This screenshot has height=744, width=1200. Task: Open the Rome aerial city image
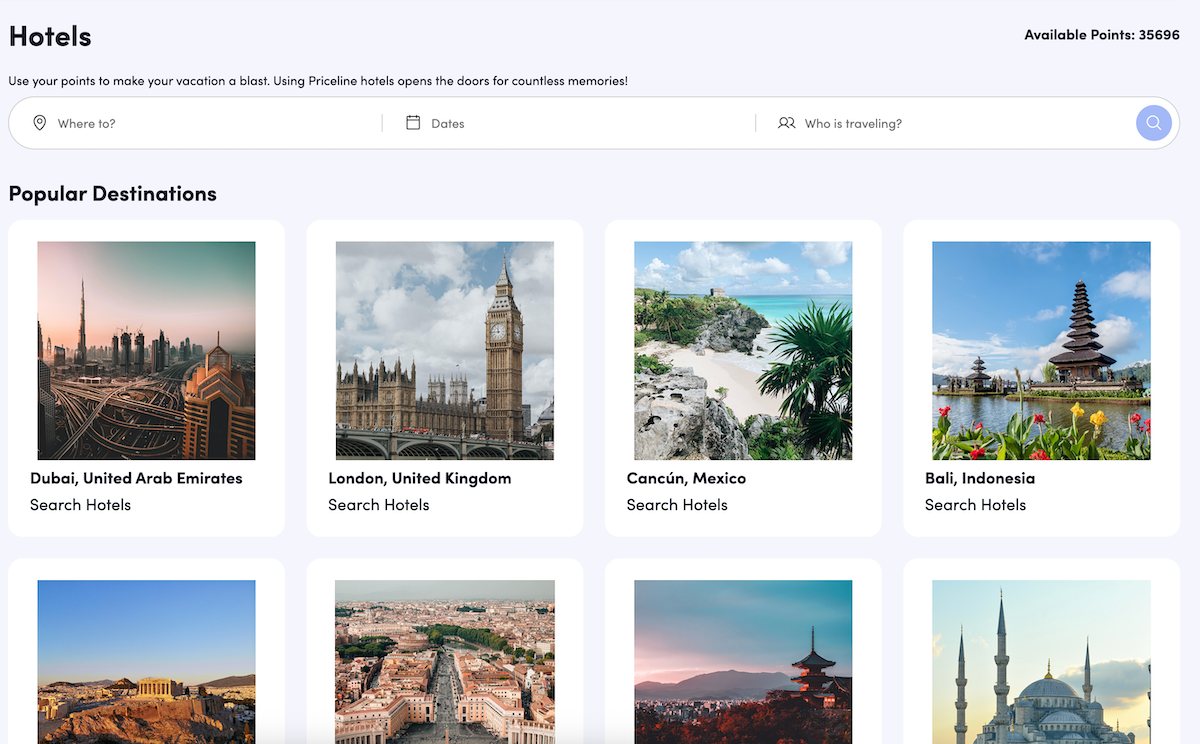pos(444,662)
